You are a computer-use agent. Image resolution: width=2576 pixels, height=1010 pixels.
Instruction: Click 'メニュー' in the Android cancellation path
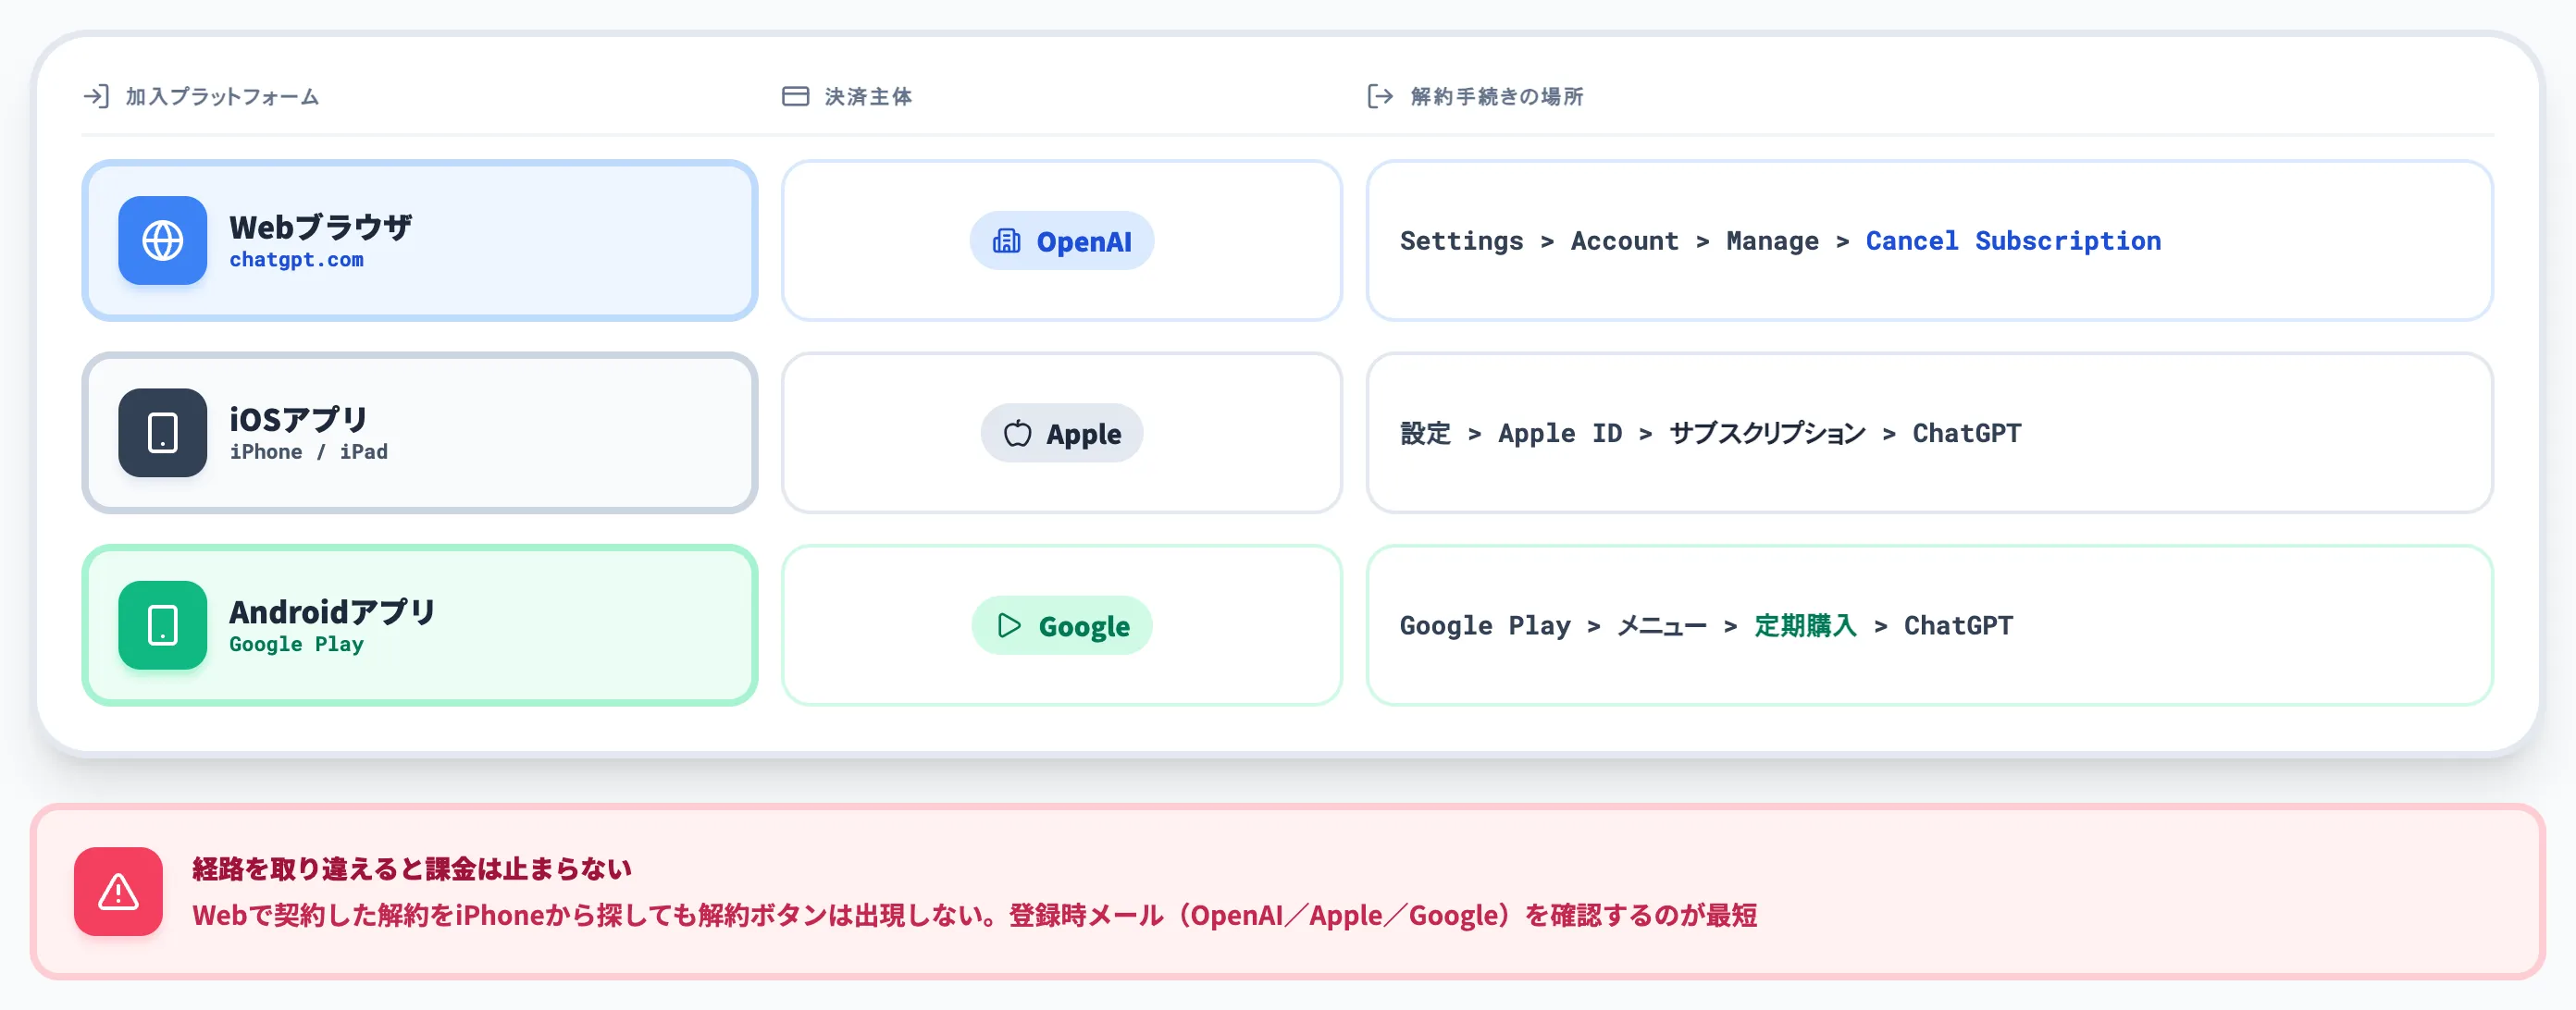pyautogui.click(x=1662, y=626)
